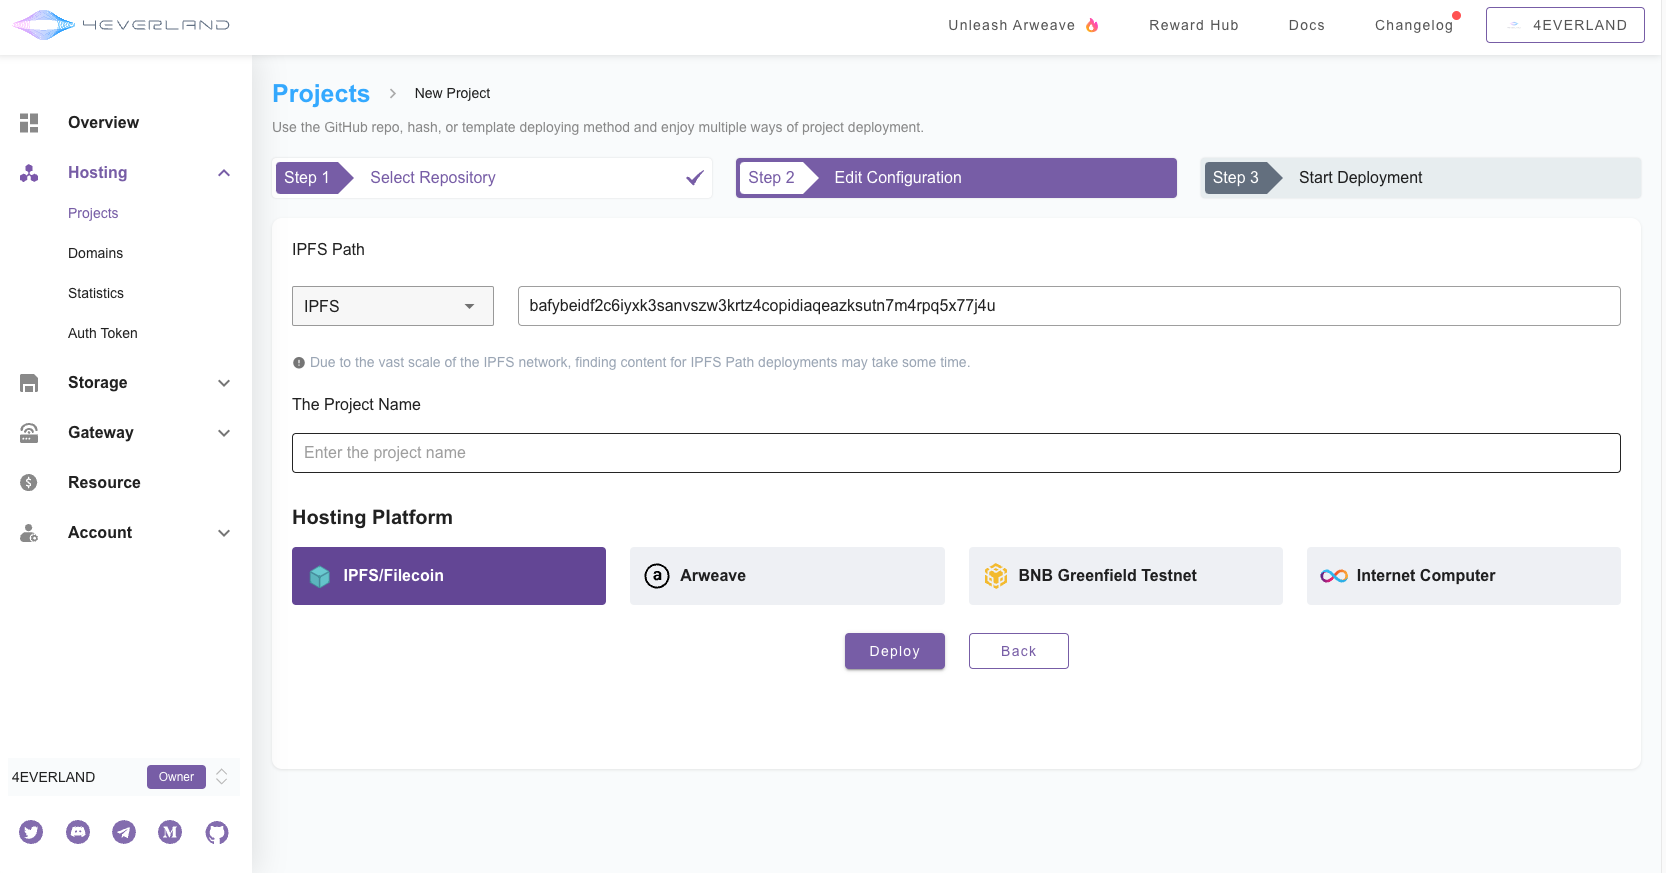1666x873 pixels.
Task: Expand the Storage sidebar section
Action: pyautogui.click(x=224, y=383)
